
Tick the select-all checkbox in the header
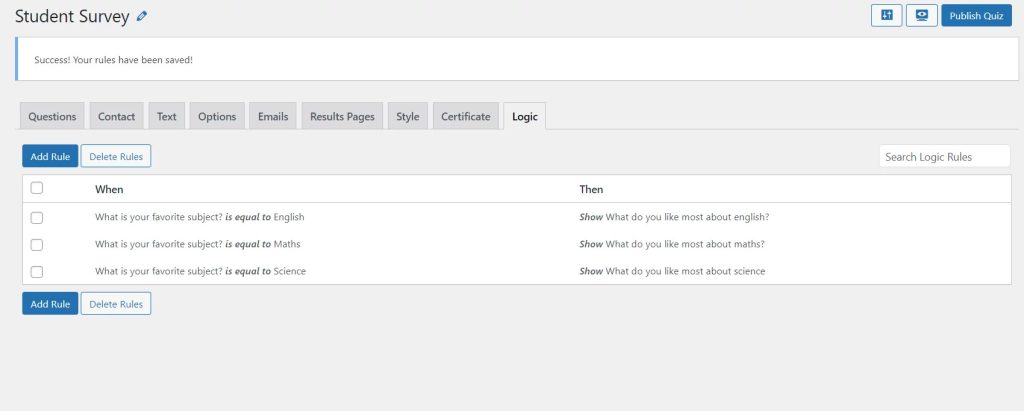[37, 188]
